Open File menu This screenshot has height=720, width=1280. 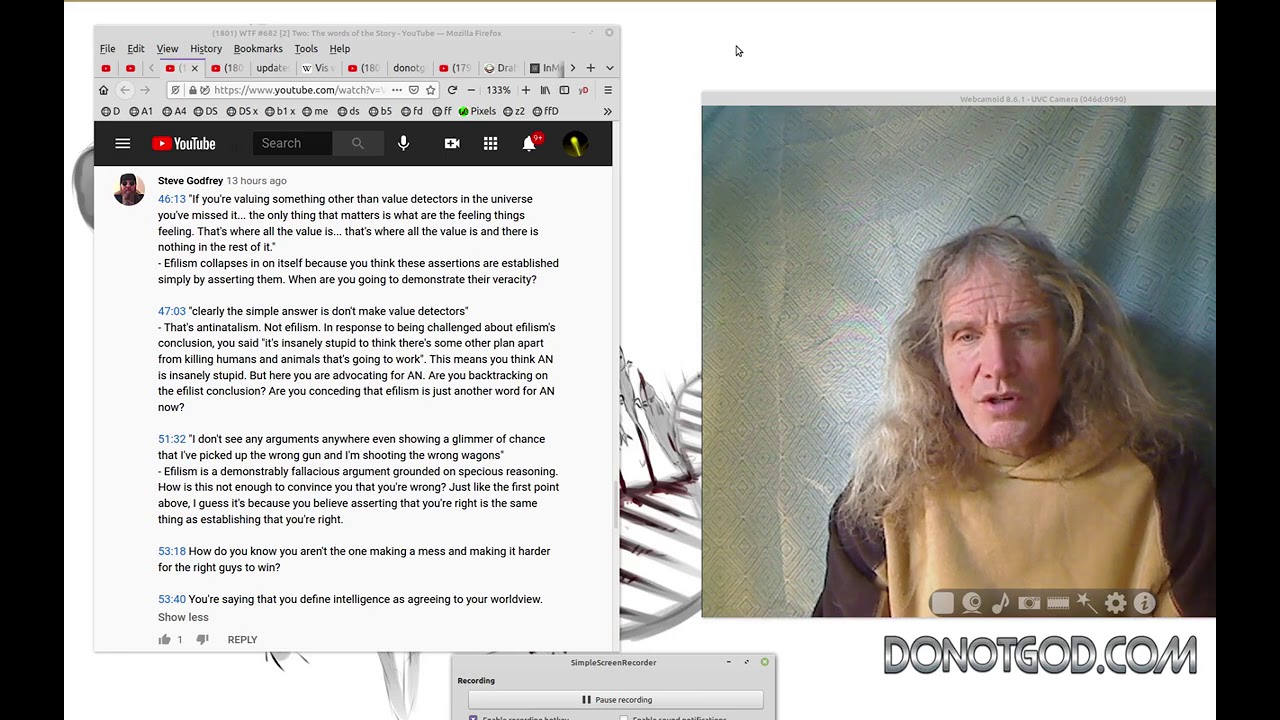[x=107, y=49]
